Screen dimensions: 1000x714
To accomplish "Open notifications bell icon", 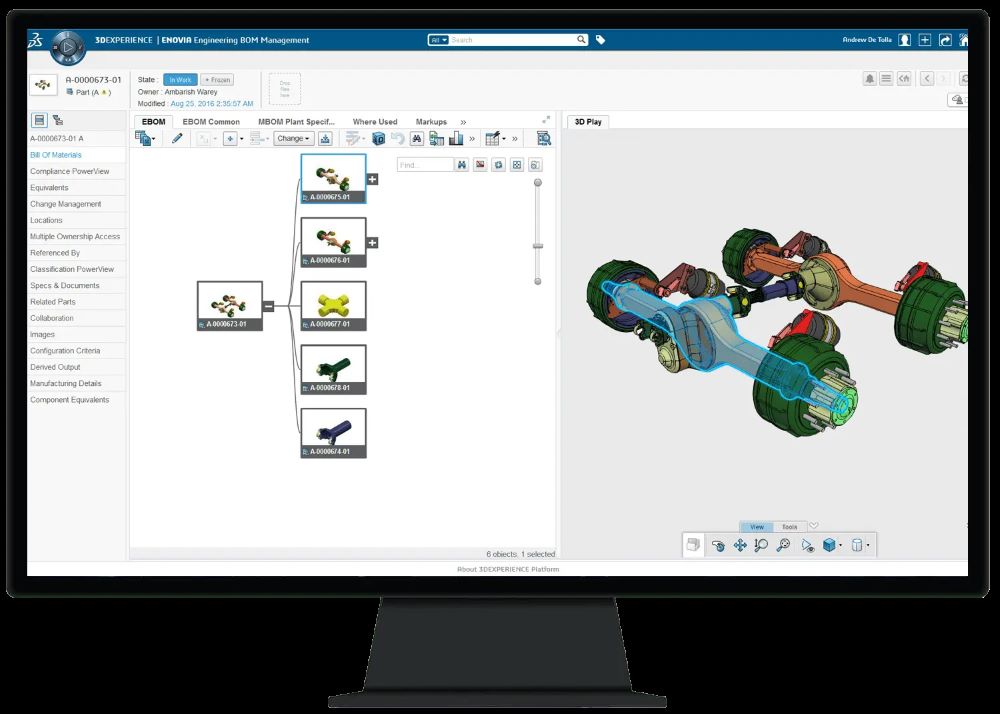I will point(869,78).
